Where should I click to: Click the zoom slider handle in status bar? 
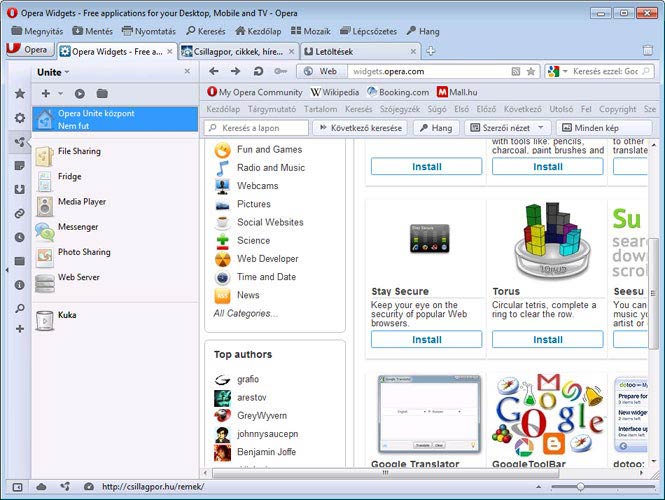tap(580, 487)
